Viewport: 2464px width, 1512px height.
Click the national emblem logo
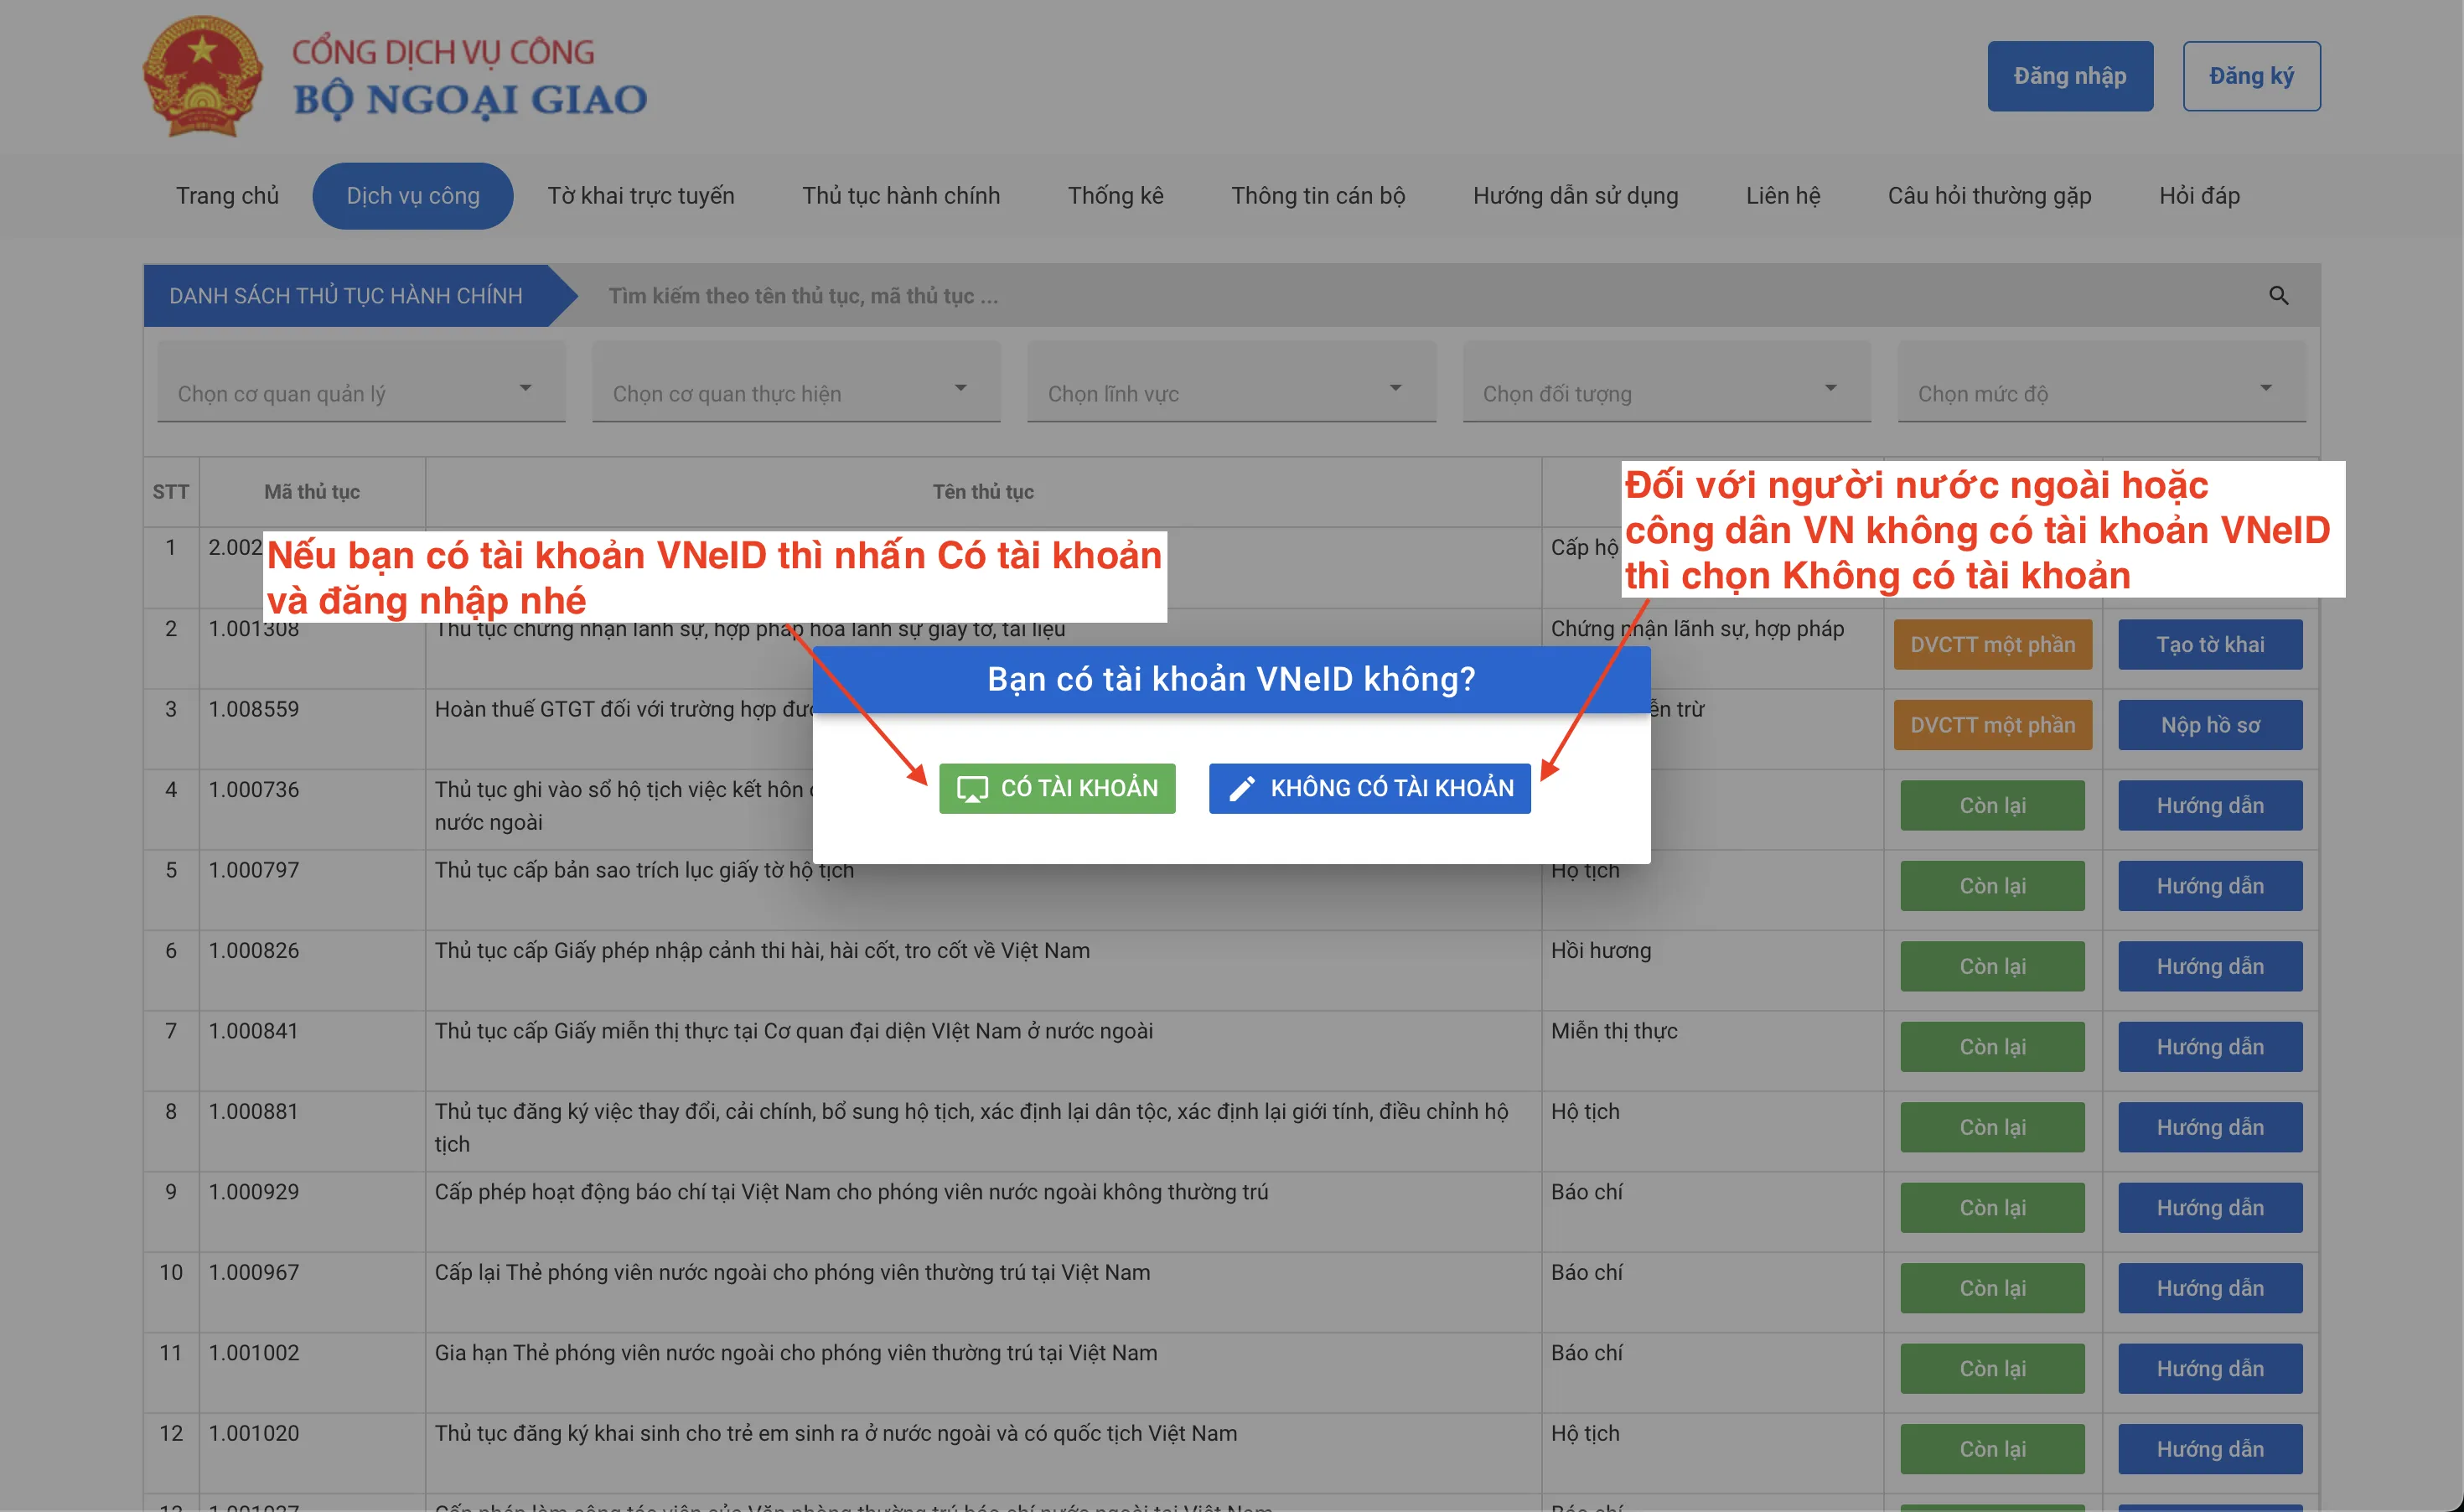click(203, 77)
